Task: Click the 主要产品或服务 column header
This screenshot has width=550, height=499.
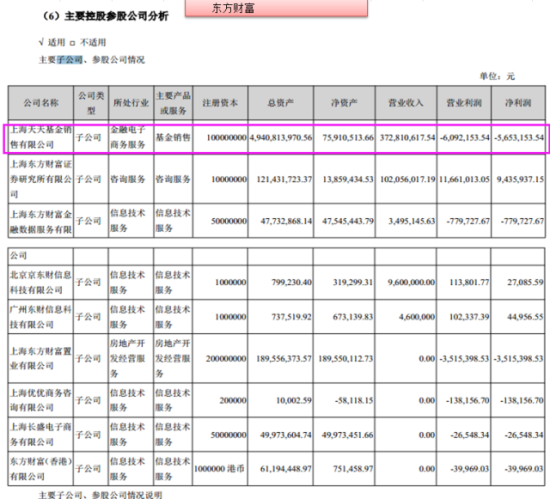Action: [173, 103]
